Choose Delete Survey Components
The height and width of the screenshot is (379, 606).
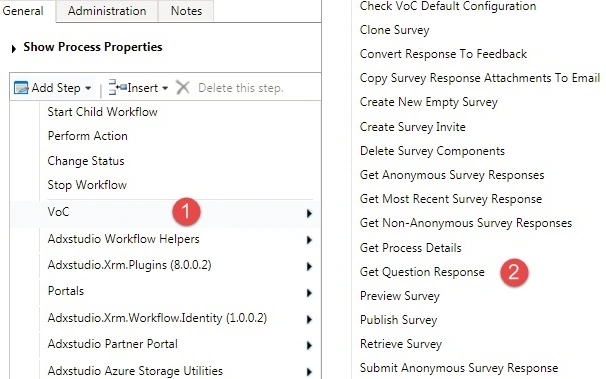432,151
